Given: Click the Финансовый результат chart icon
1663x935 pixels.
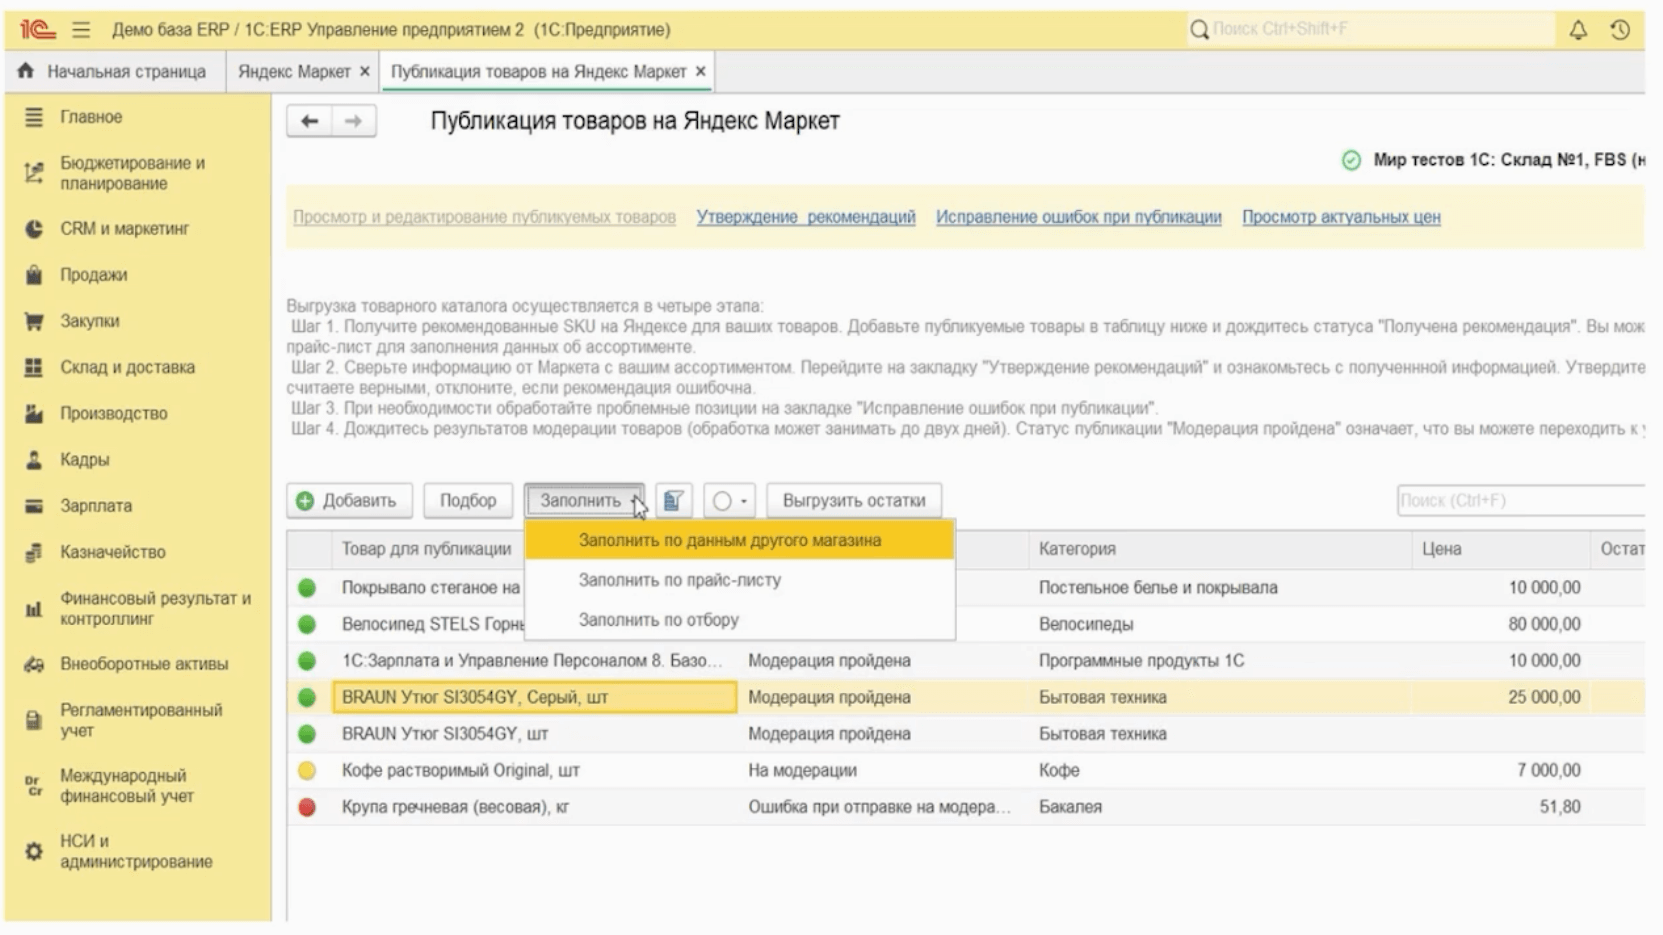Looking at the screenshot, I should (x=34, y=609).
